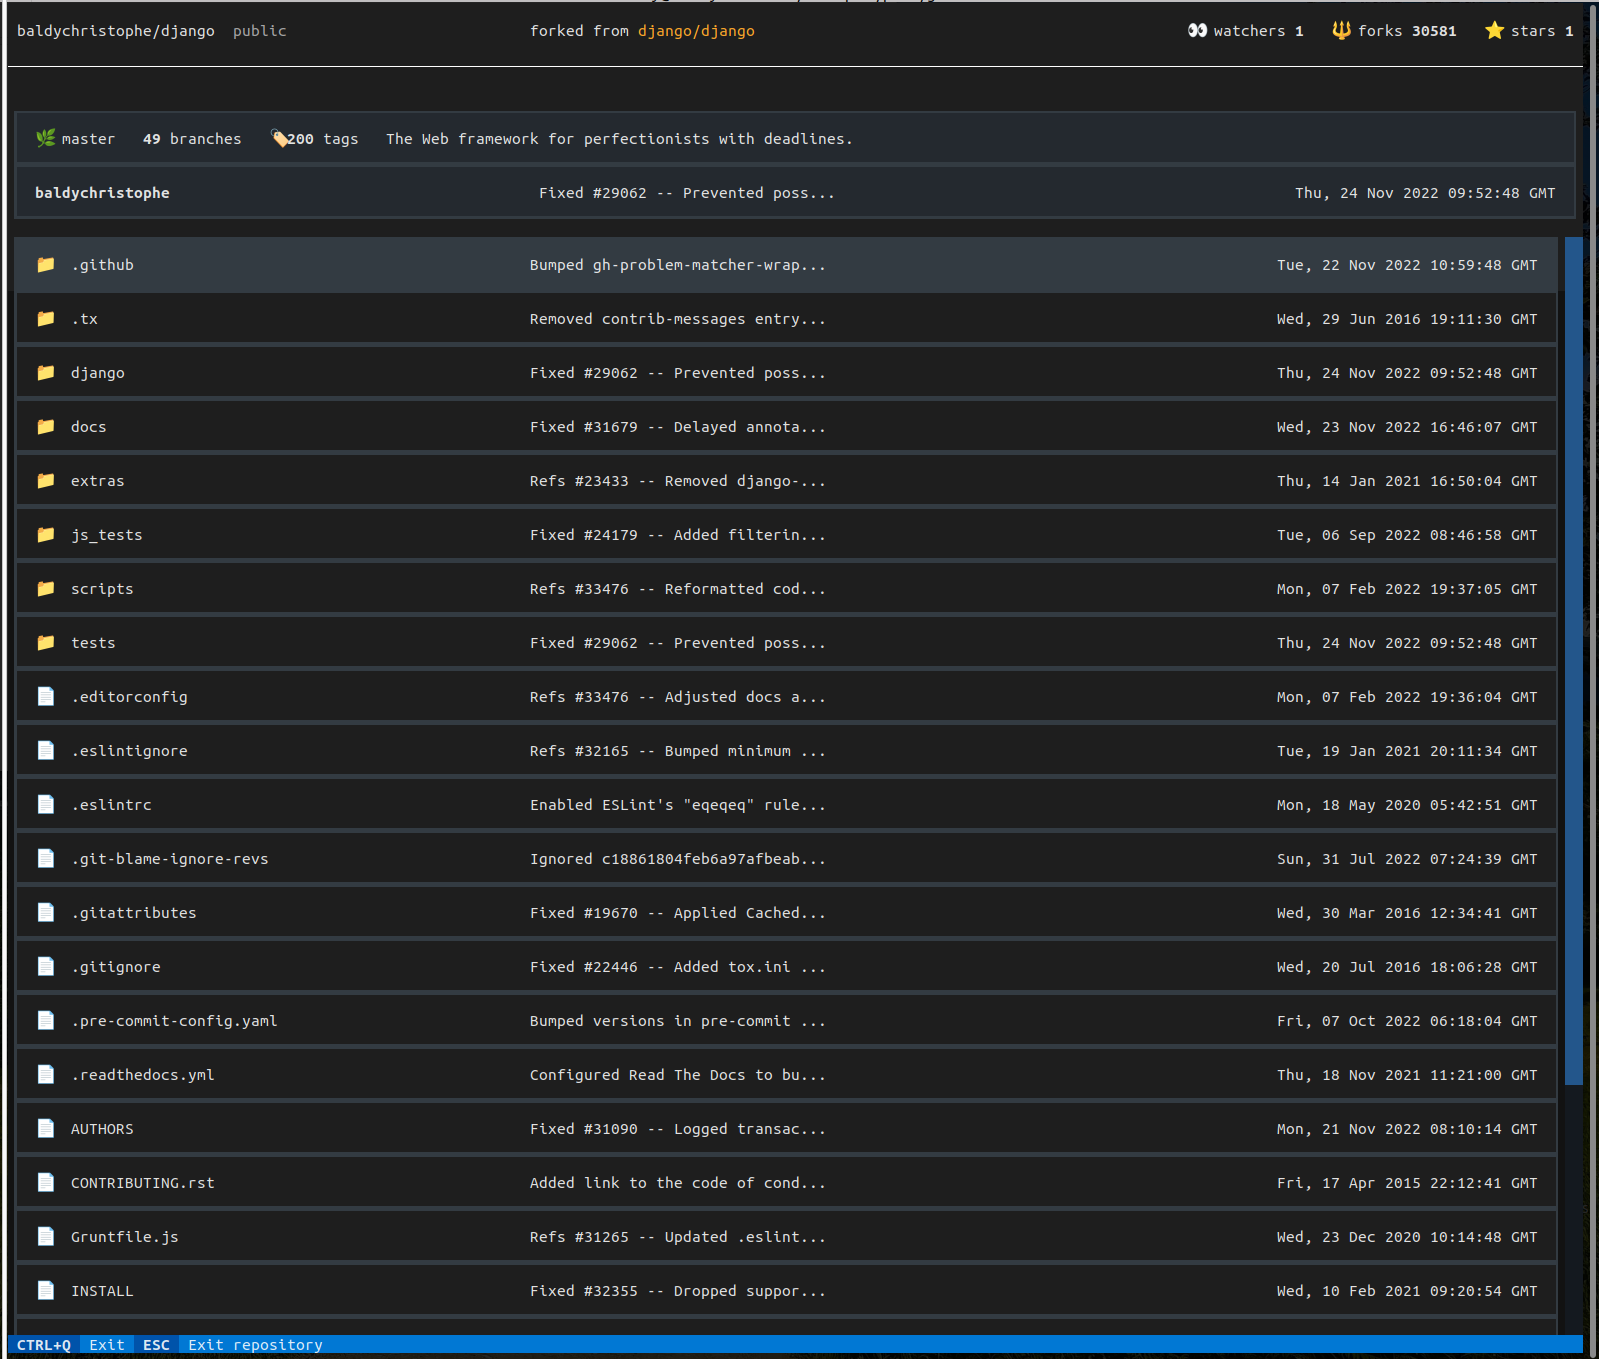Select the 49 branches entry
The height and width of the screenshot is (1359, 1599).
point(192,139)
